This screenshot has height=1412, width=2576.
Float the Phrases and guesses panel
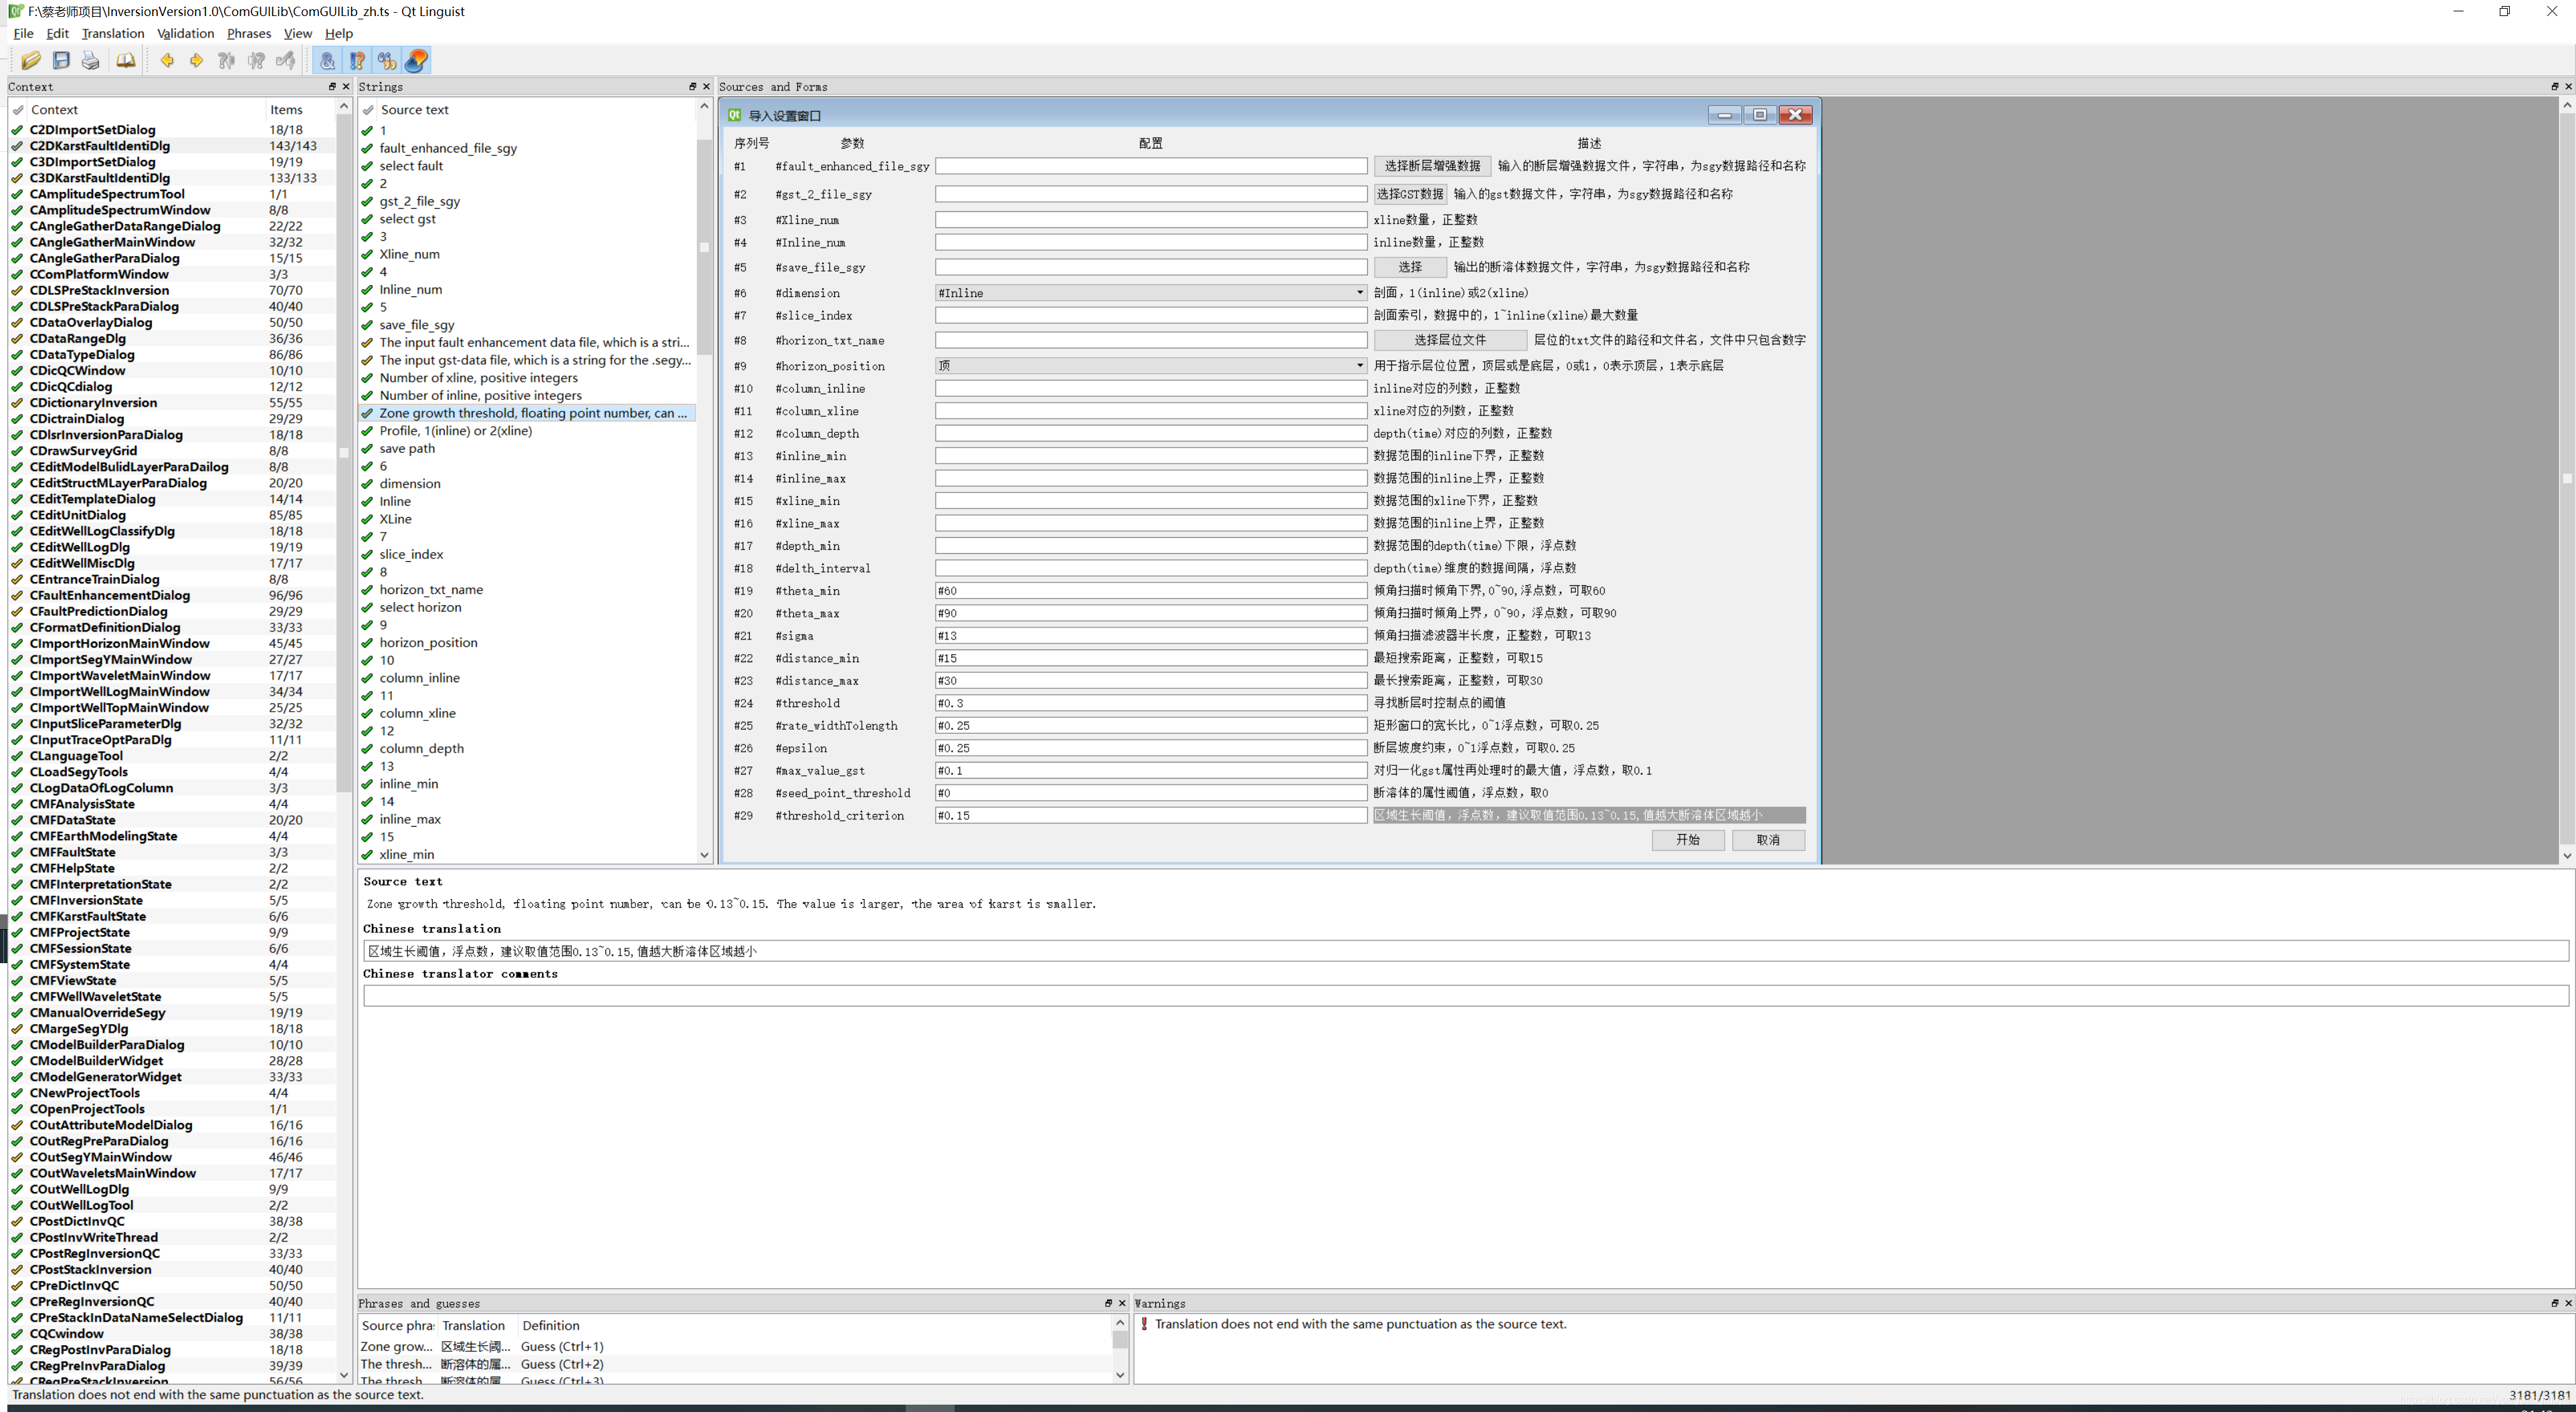coord(1108,1303)
